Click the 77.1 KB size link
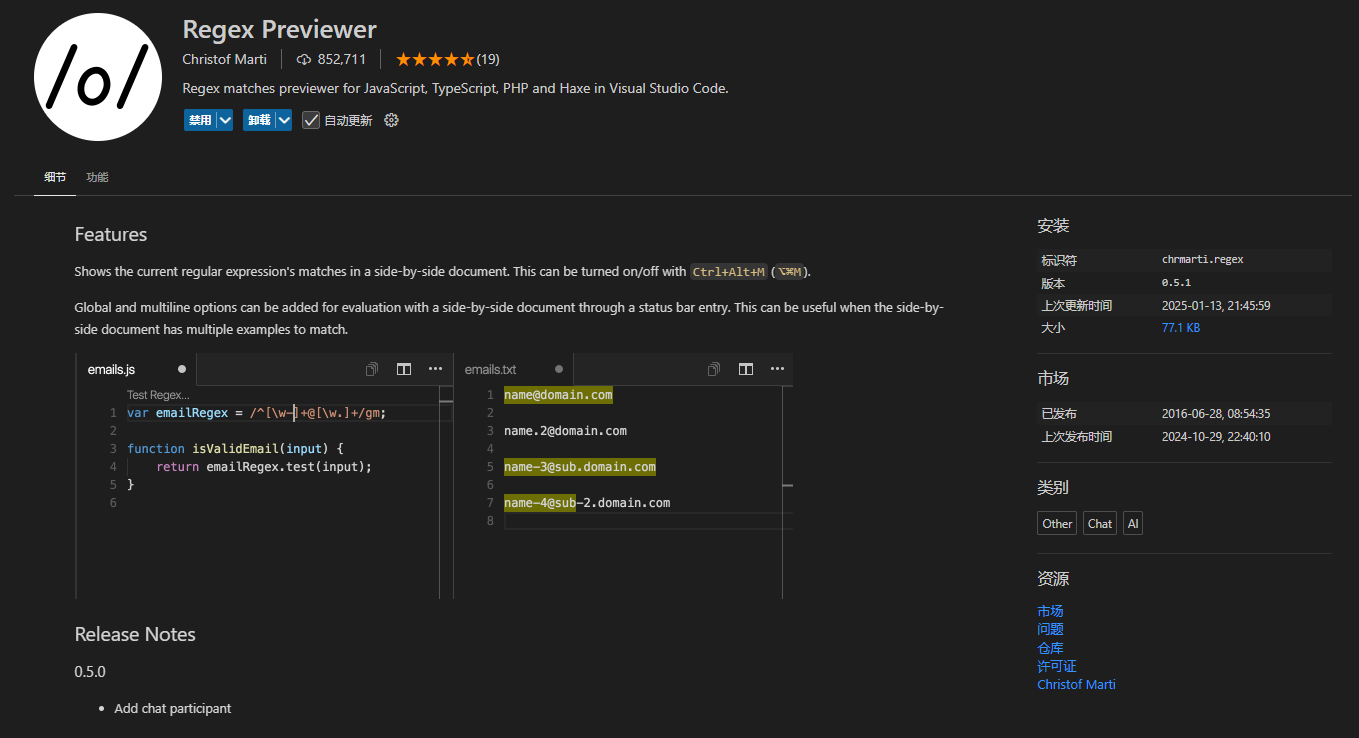The height and width of the screenshot is (738, 1359). pos(1181,328)
